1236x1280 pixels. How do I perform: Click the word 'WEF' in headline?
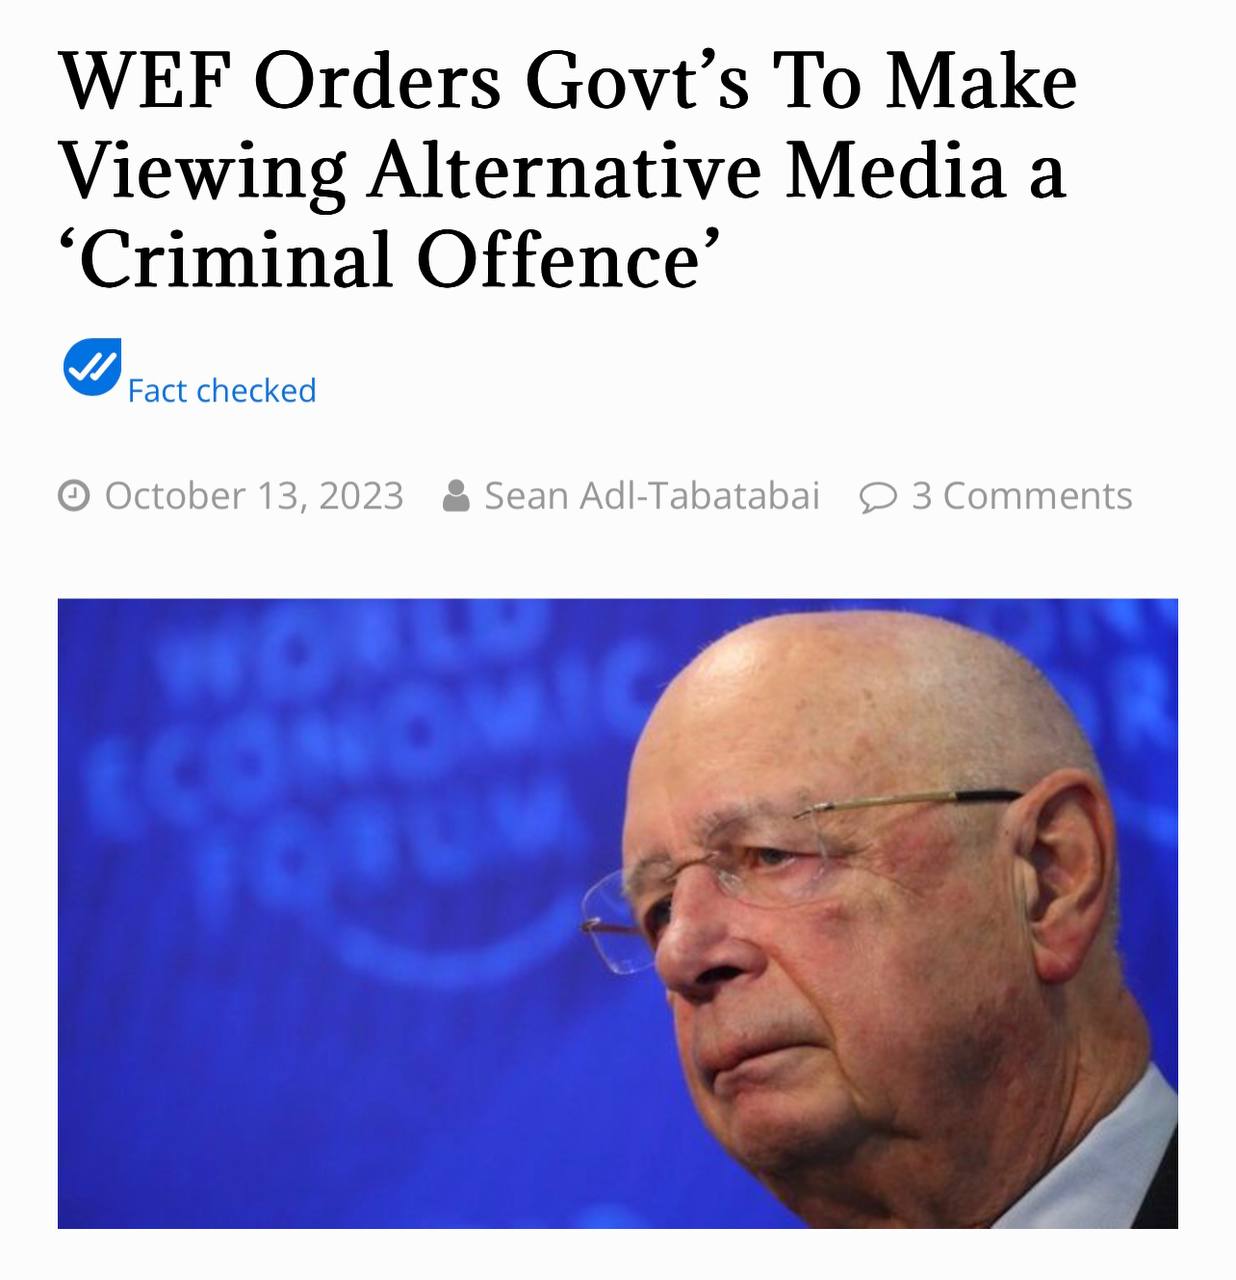point(147,81)
